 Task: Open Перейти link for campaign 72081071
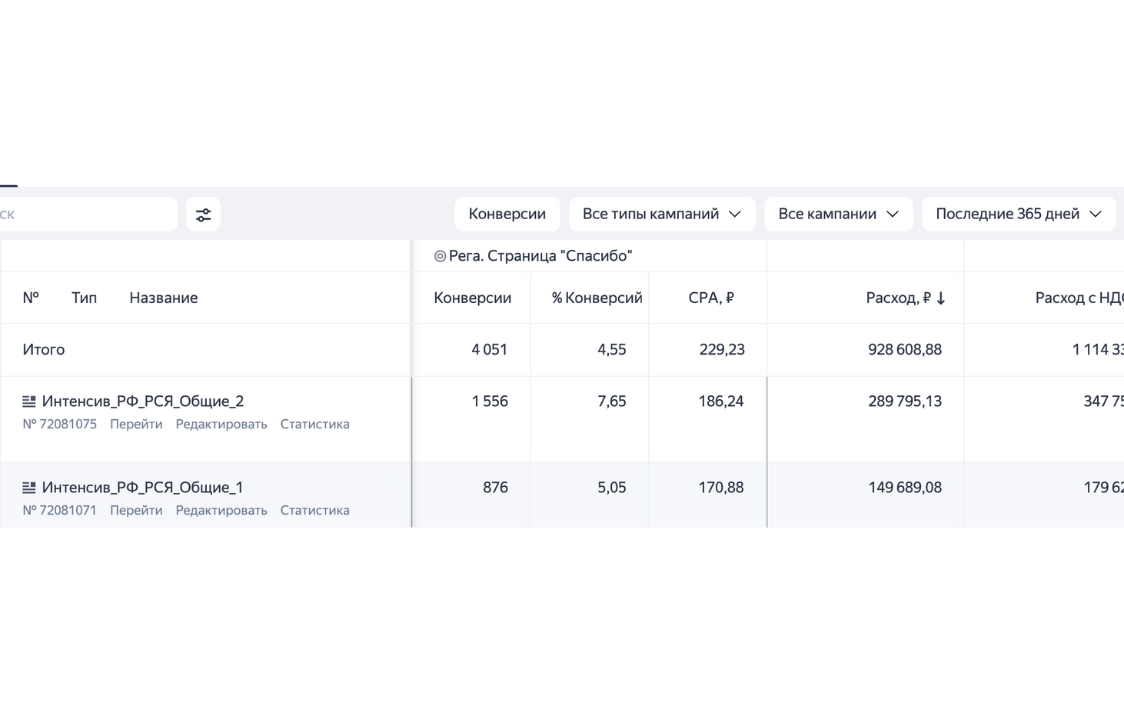click(x=136, y=510)
